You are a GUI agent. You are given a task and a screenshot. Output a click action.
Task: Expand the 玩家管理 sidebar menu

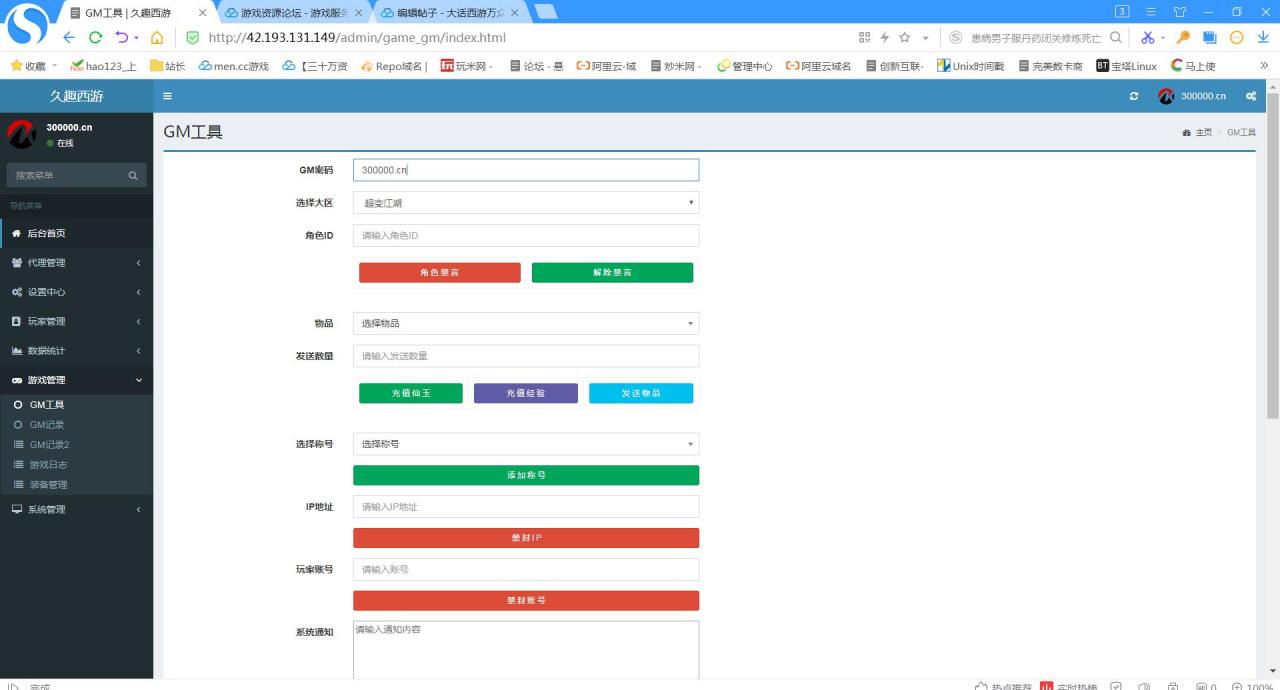(x=76, y=322)
